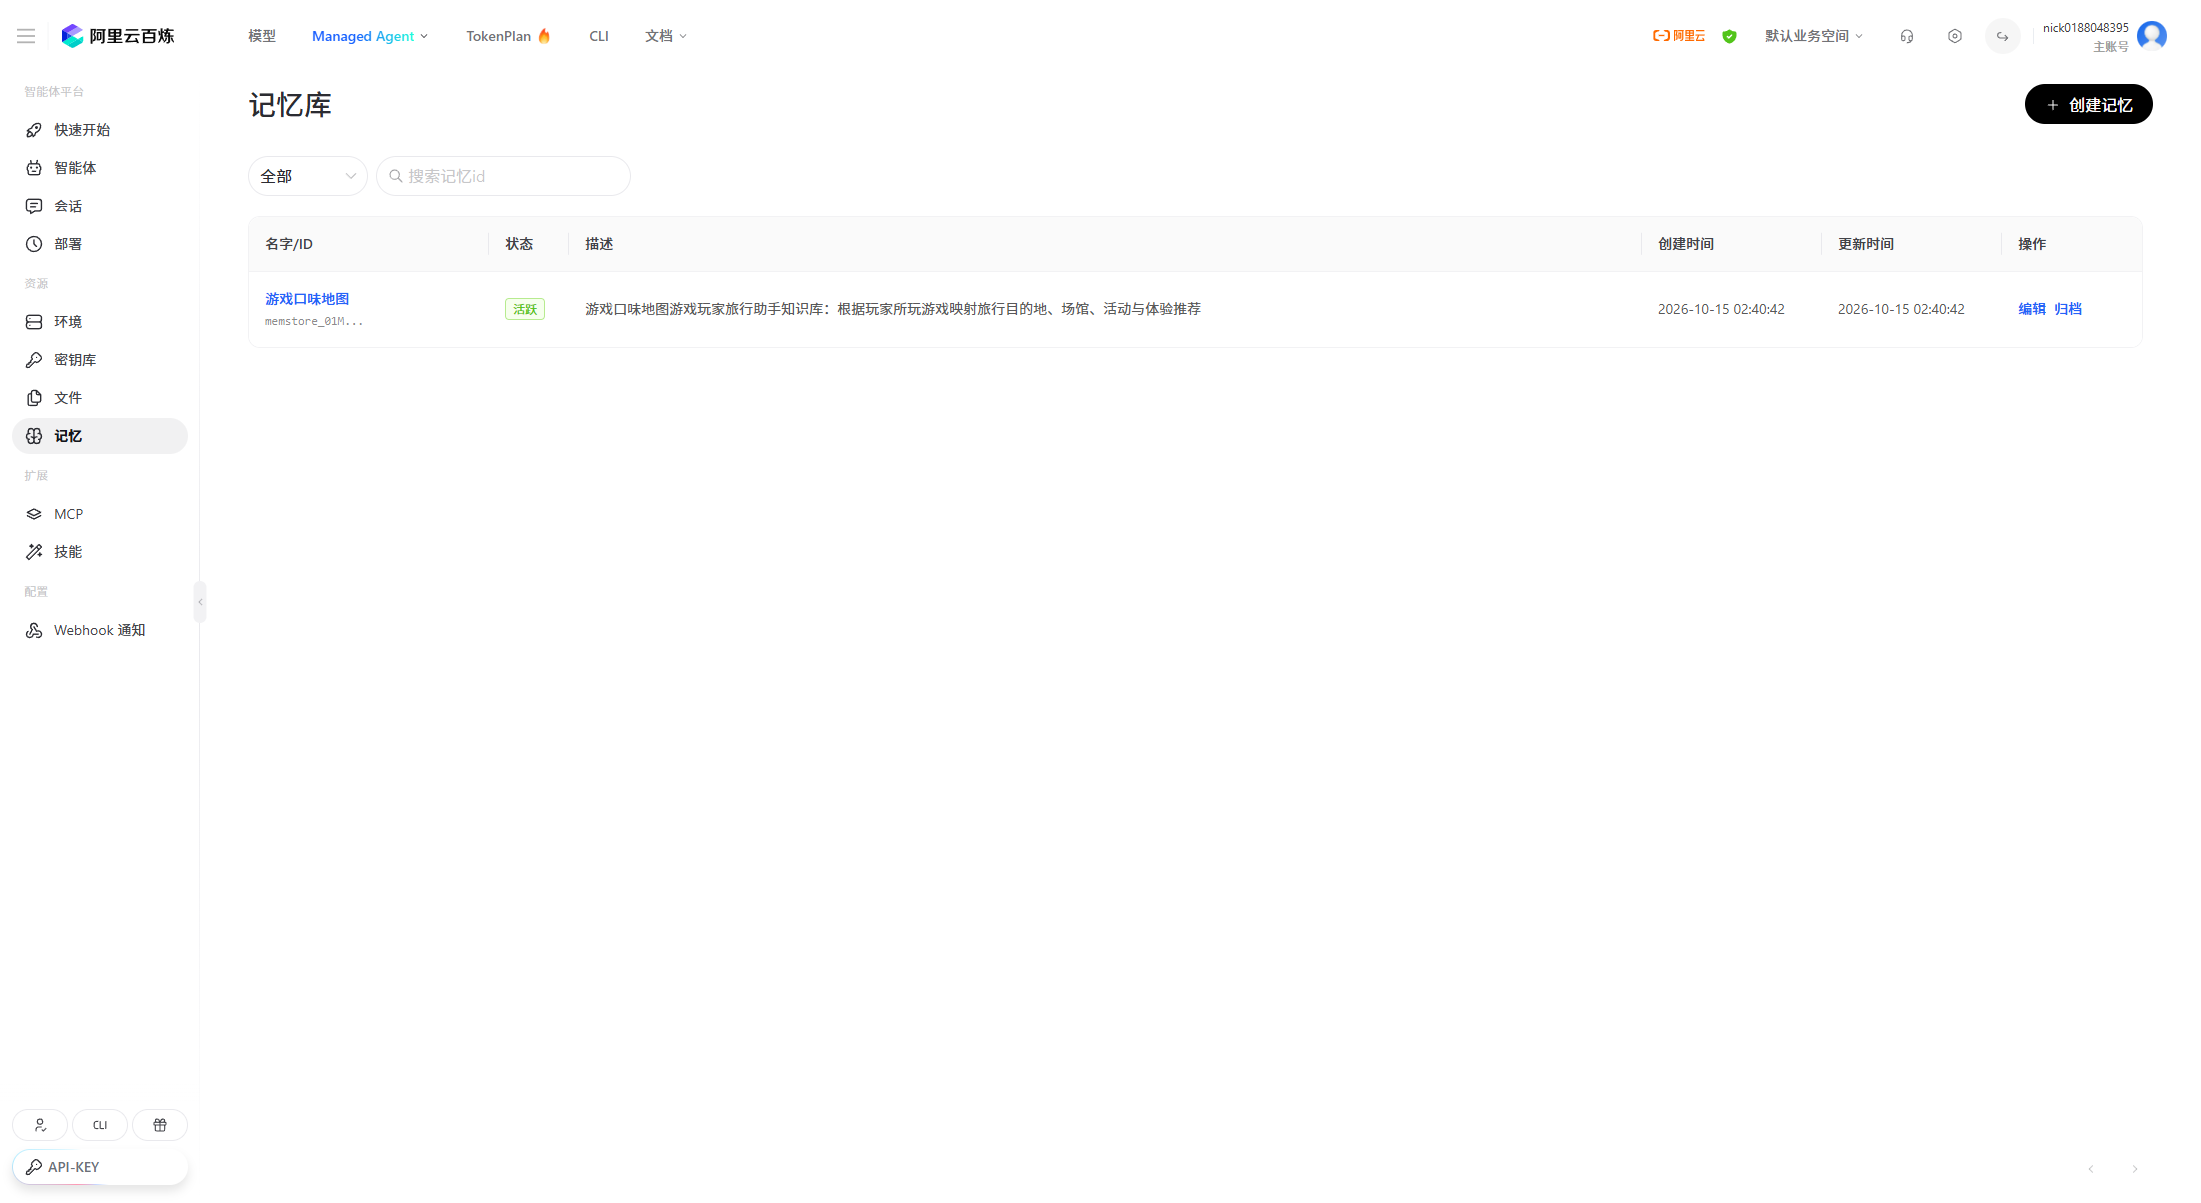This screenshot has width=2201, height=1203.
Task: Click the 环境 server icon
Action: 34,322
